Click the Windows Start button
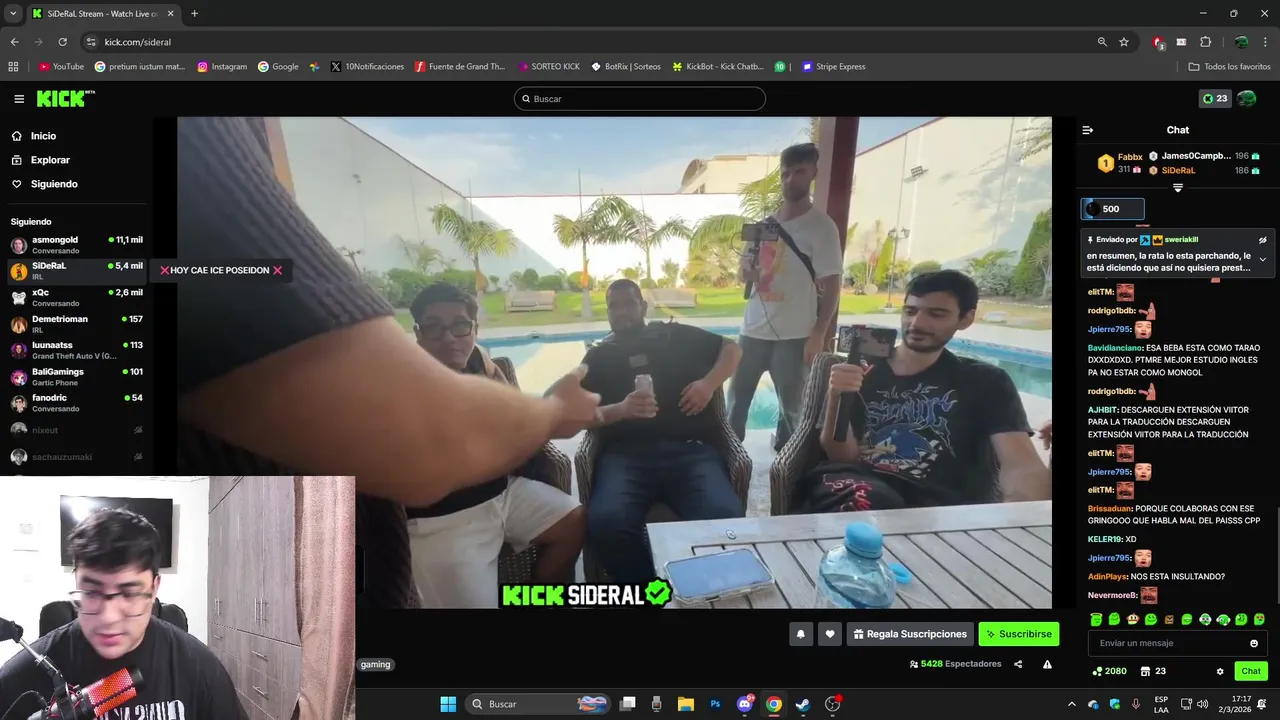The width and height of the screenshot is (1280, 720). point(448,704)
